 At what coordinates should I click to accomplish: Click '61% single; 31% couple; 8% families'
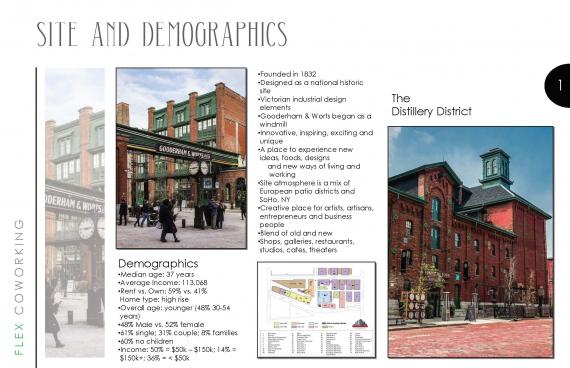pyautogui.click(x=178, y=333)
